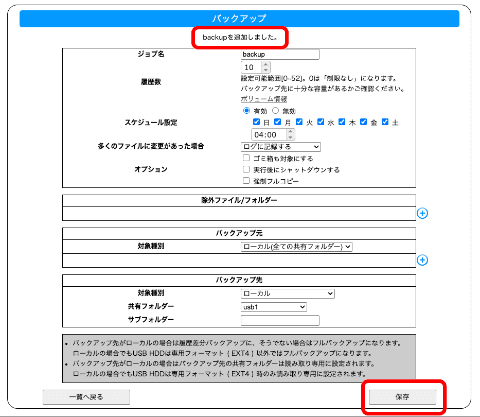Open the ボリューム情報 link

(x=264, y=99)
